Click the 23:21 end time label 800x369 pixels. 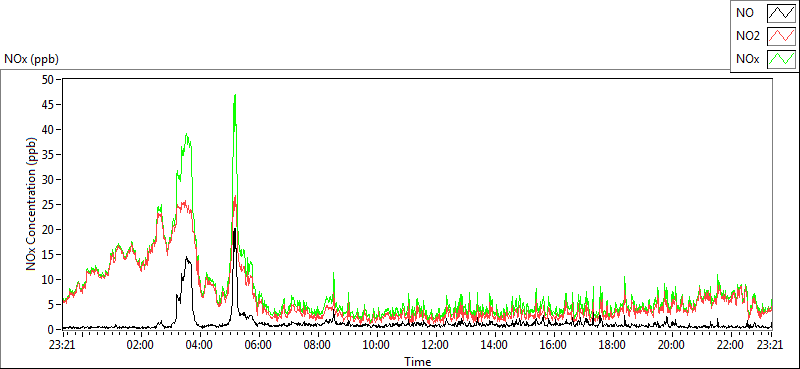click(771, 345)
